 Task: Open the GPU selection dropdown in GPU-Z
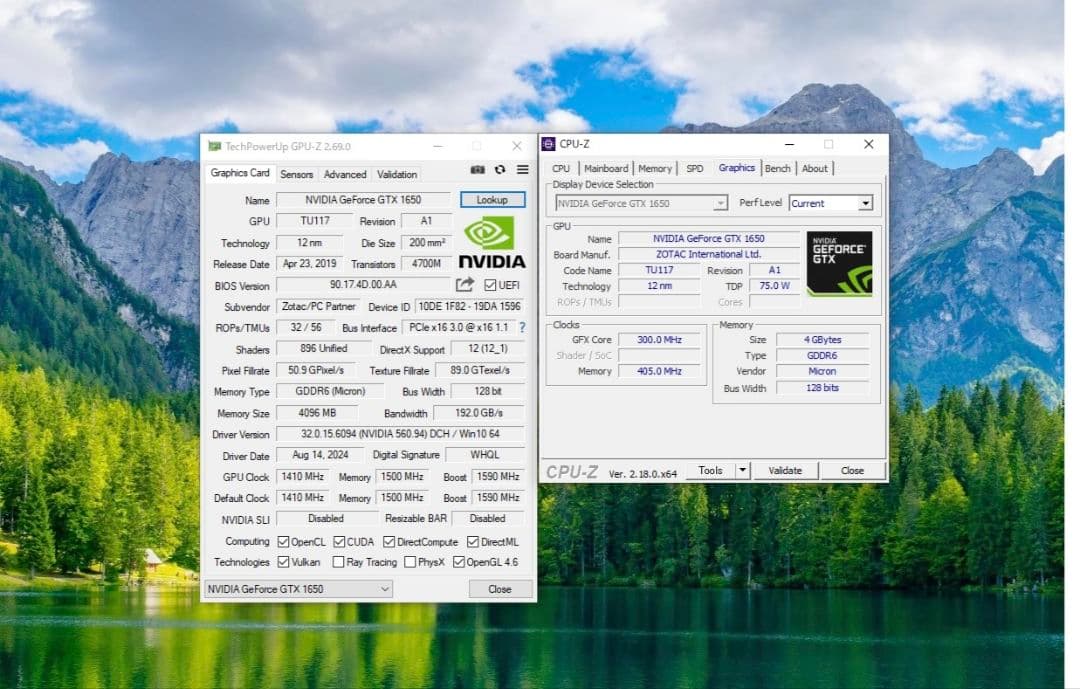click(x=298, y=589)
